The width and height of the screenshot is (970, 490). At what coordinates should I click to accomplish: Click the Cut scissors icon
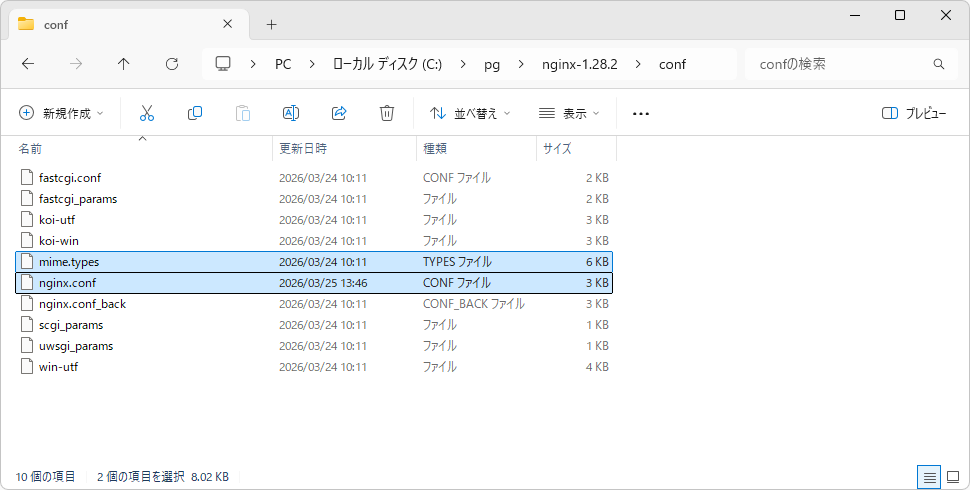click(x=147, y=113)
